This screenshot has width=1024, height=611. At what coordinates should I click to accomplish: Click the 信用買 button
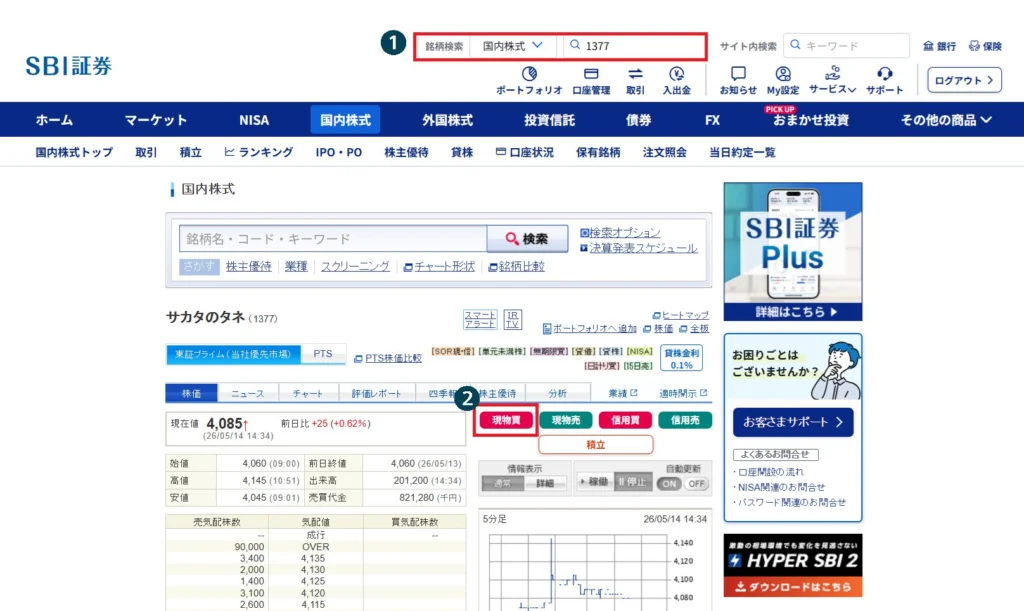[x=625, y=420]
